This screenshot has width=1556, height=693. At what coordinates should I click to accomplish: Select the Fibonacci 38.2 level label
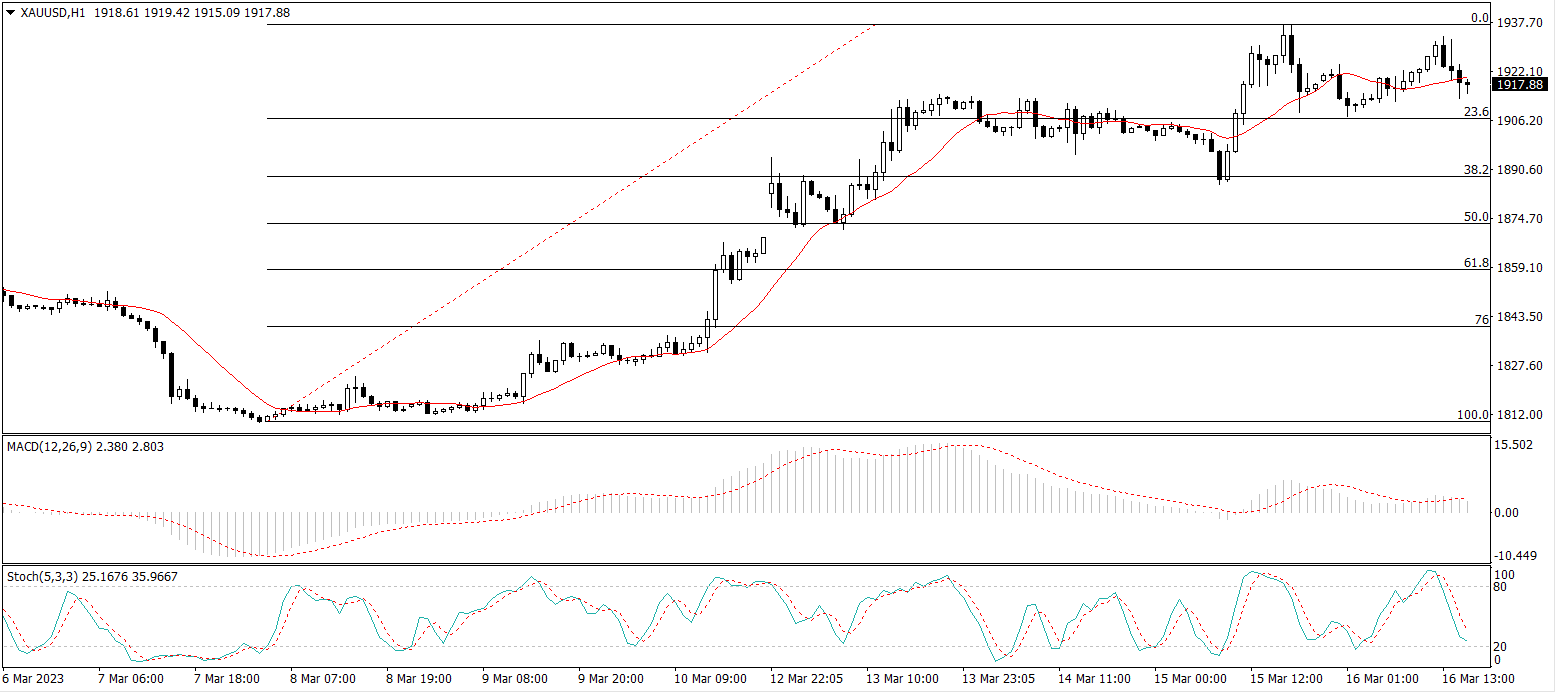click(x=1476, y=170)
